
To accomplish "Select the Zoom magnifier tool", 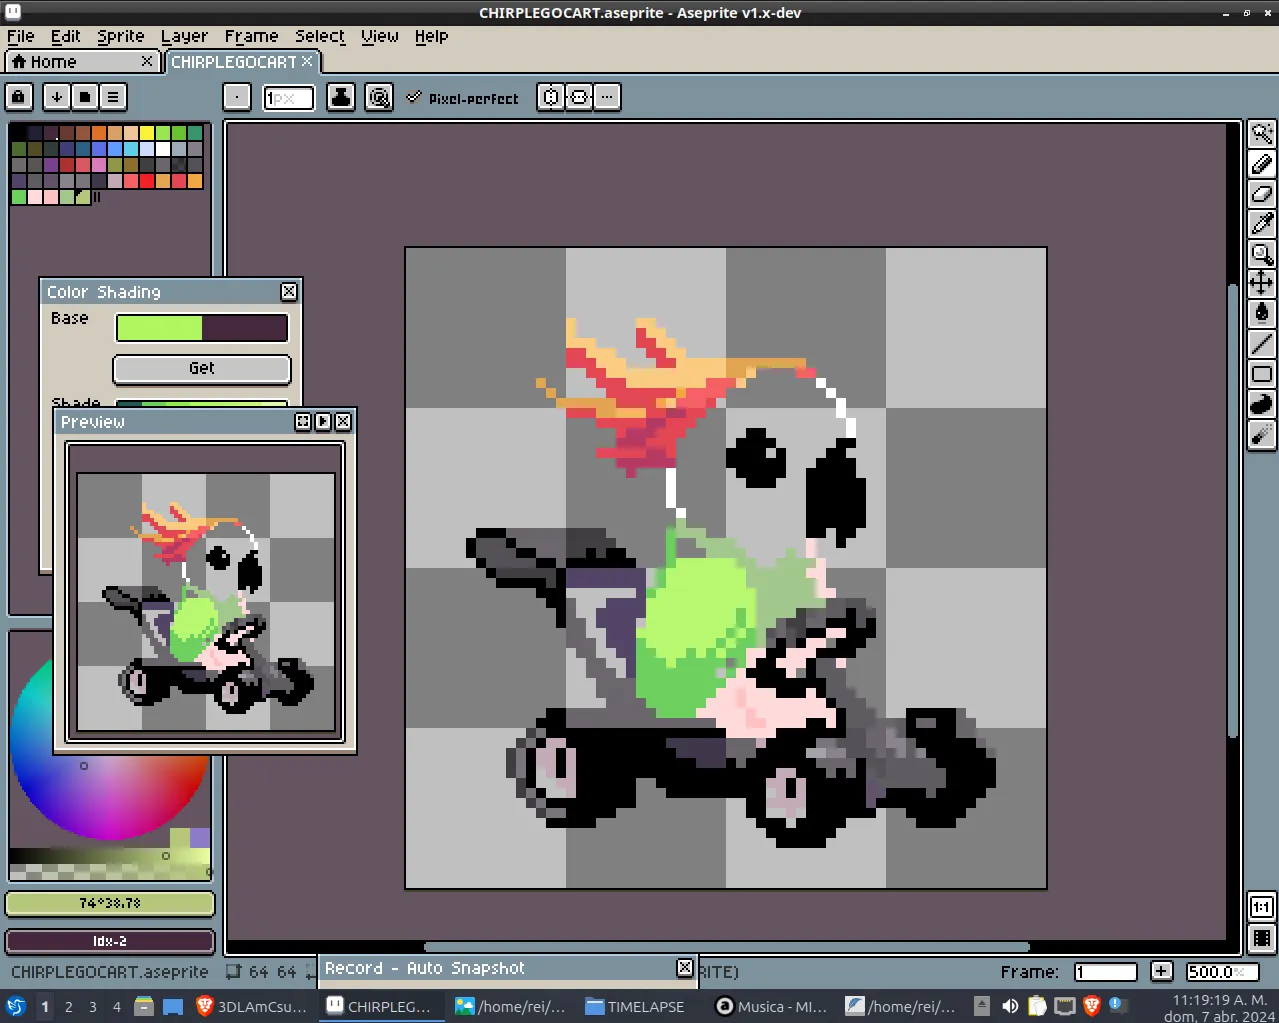I will click(1262, 254).
